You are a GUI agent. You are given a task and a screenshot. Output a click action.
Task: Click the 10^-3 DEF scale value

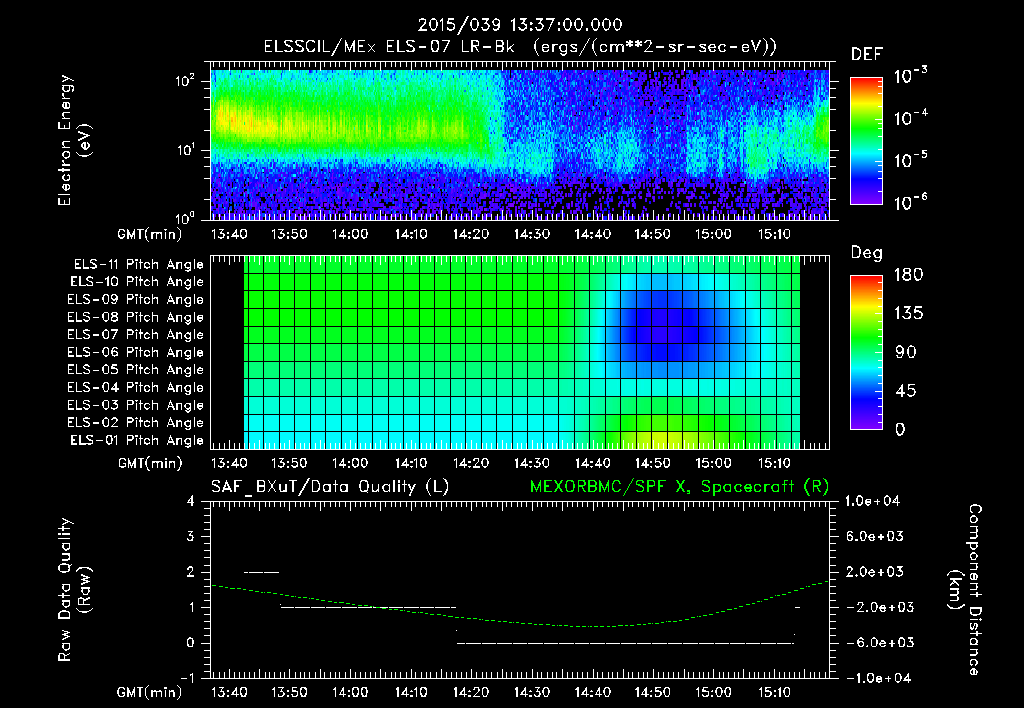910,75
